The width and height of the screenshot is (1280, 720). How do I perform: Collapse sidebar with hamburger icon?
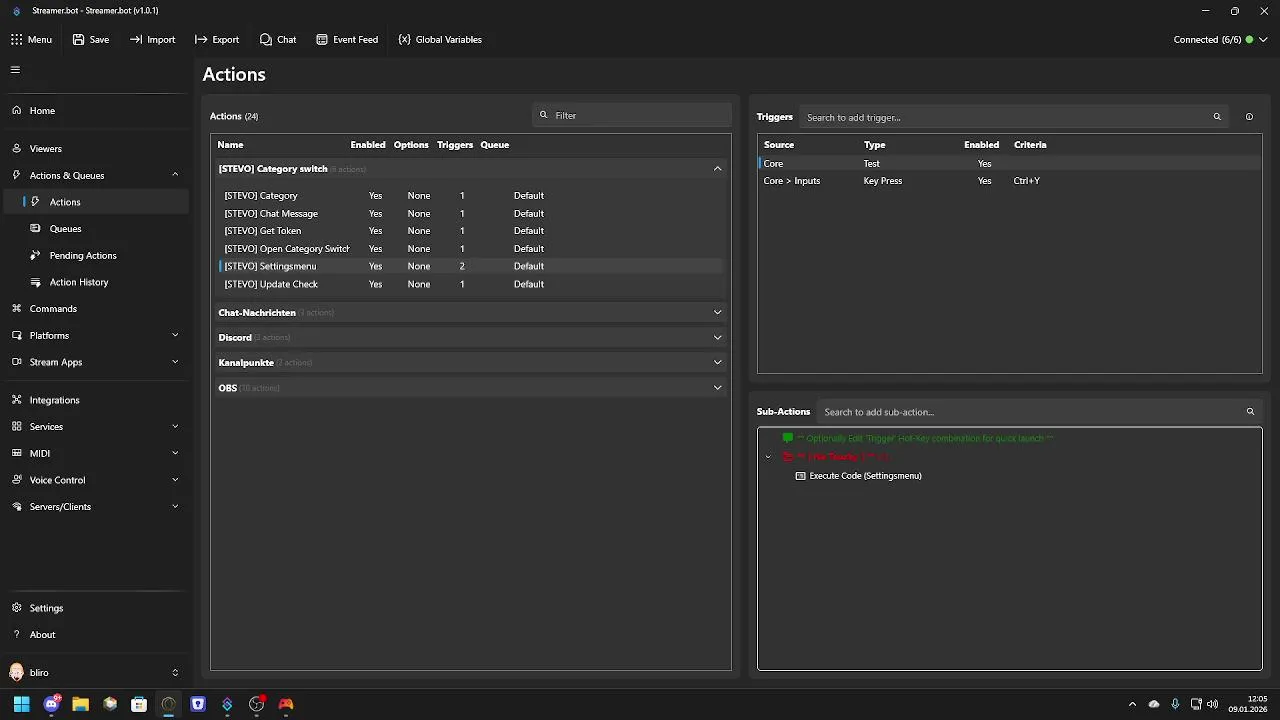coord(15,70)
